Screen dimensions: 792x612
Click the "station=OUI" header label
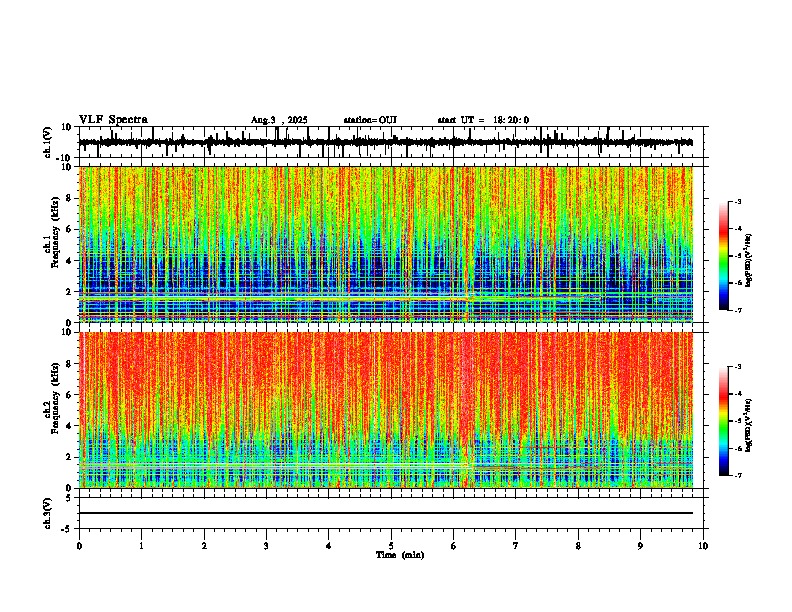coord(370,120)
